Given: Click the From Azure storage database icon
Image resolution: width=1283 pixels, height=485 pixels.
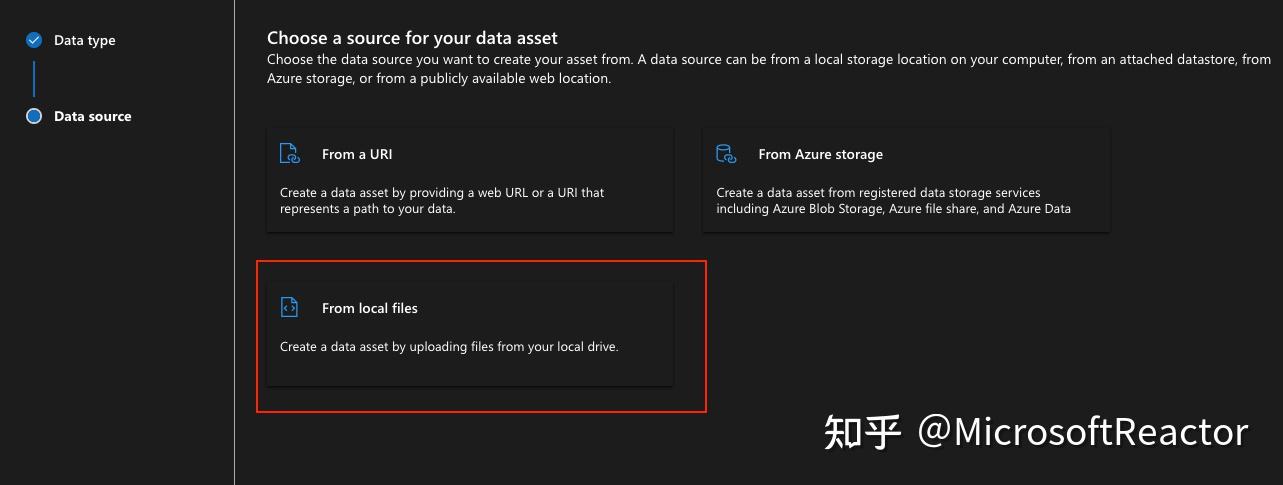Looking at the screenshot, I should [x=726, y=154].
